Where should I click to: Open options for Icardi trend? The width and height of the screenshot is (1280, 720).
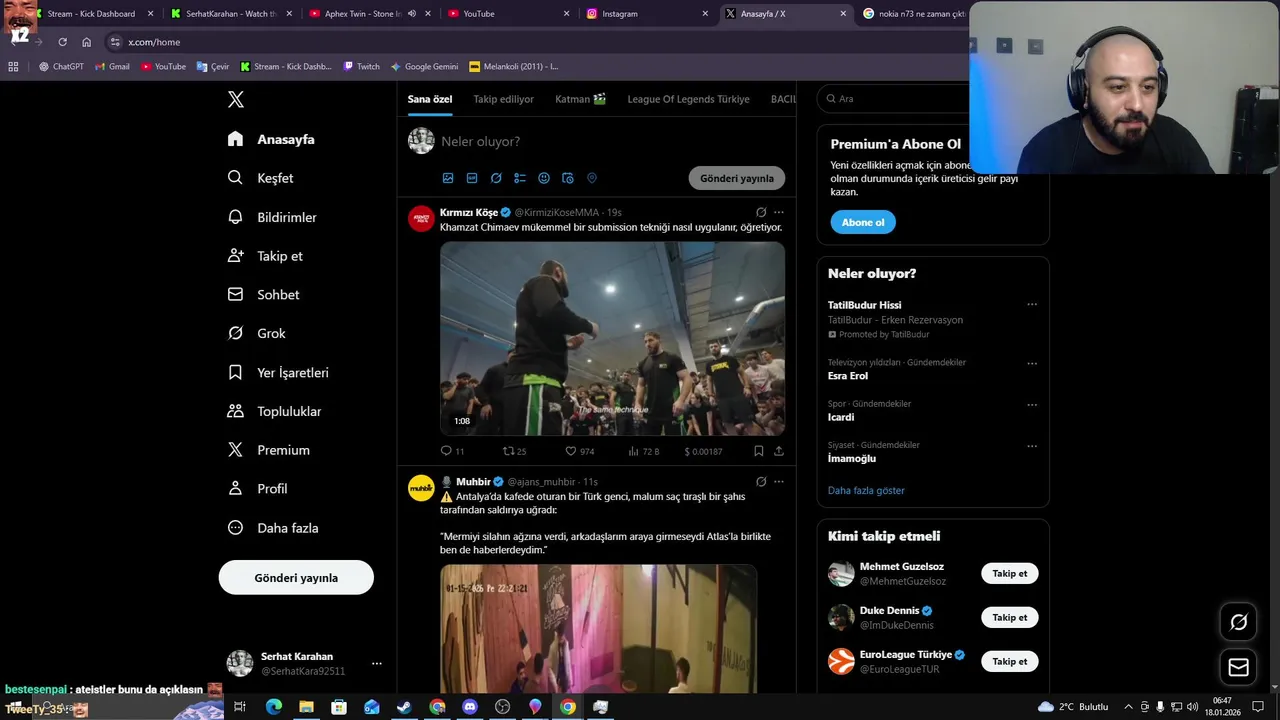click(x=1032, y=405)
